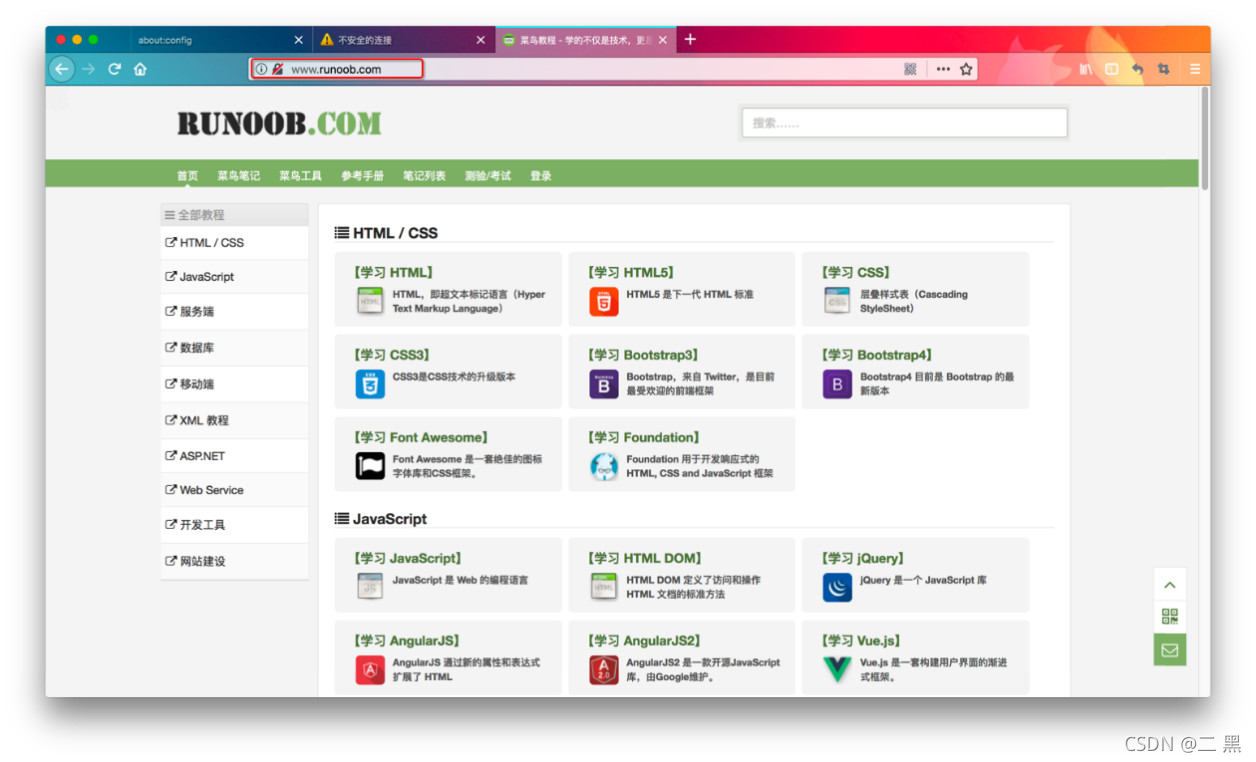Click the Bootstrap3 purple B icon
1256x762 pixels.
[x=604, y=384]
